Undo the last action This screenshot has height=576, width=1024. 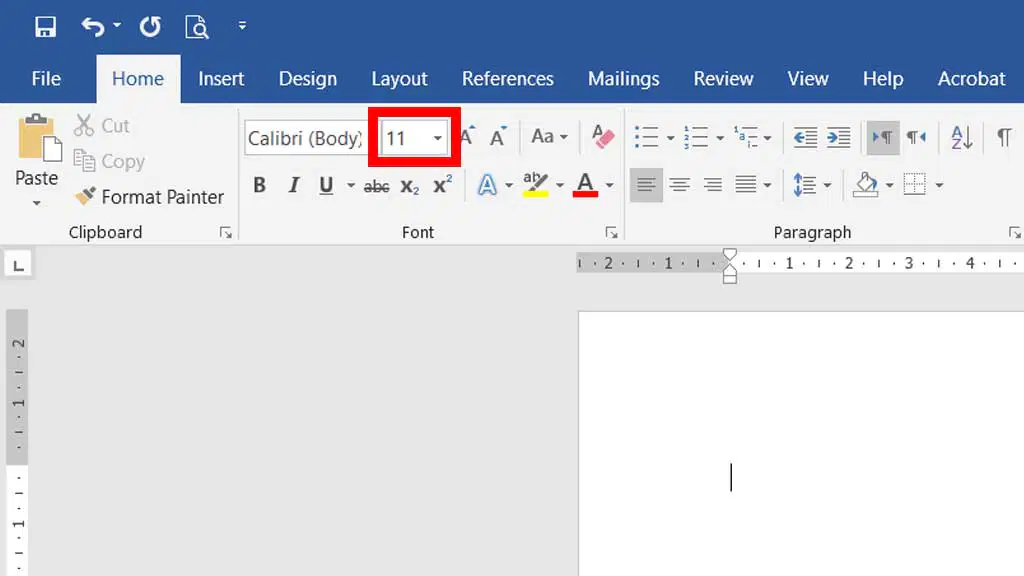tap(93, 27)
